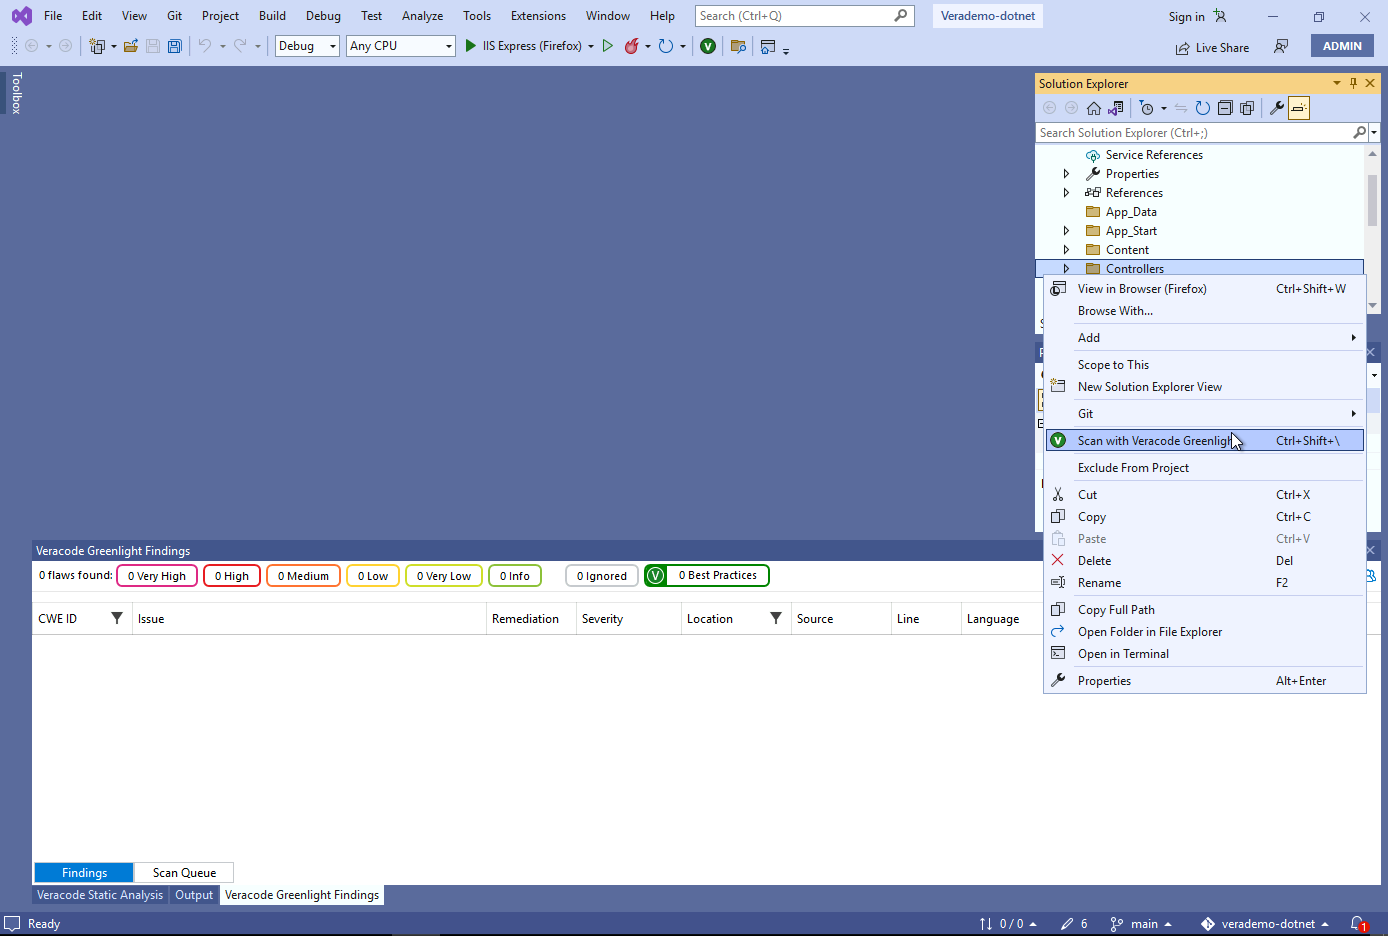This screenshot has width=1388, height=936.
Task: Click the Collapse All icon in Solution Explorer
Action: pyautogui.click(x=1225, y=108)
